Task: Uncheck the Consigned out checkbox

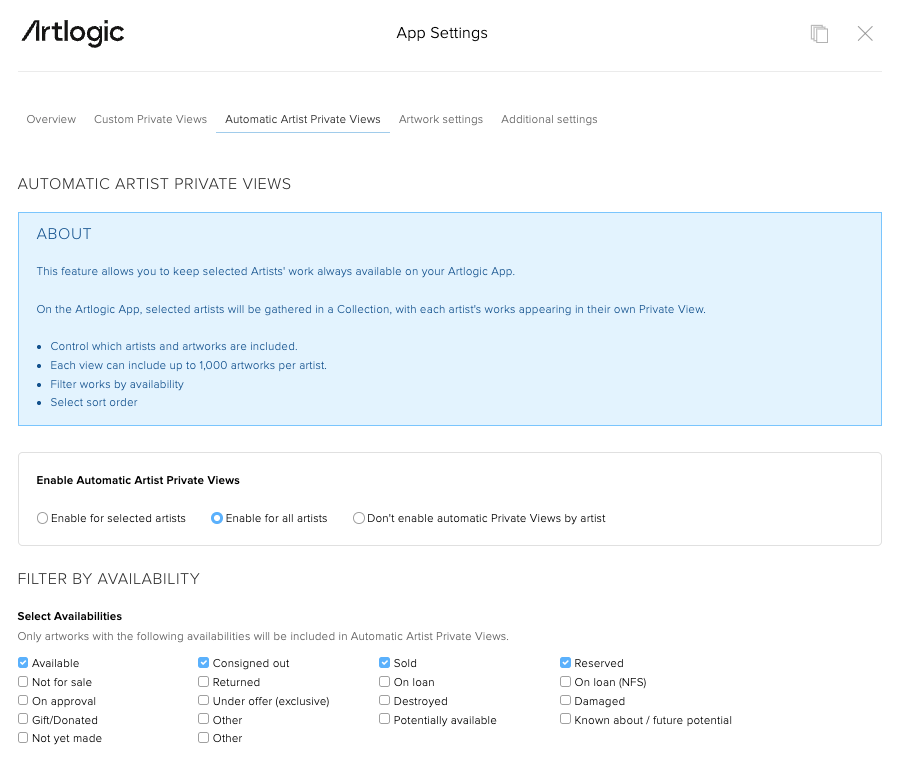Action: click(x=204, y=663)
